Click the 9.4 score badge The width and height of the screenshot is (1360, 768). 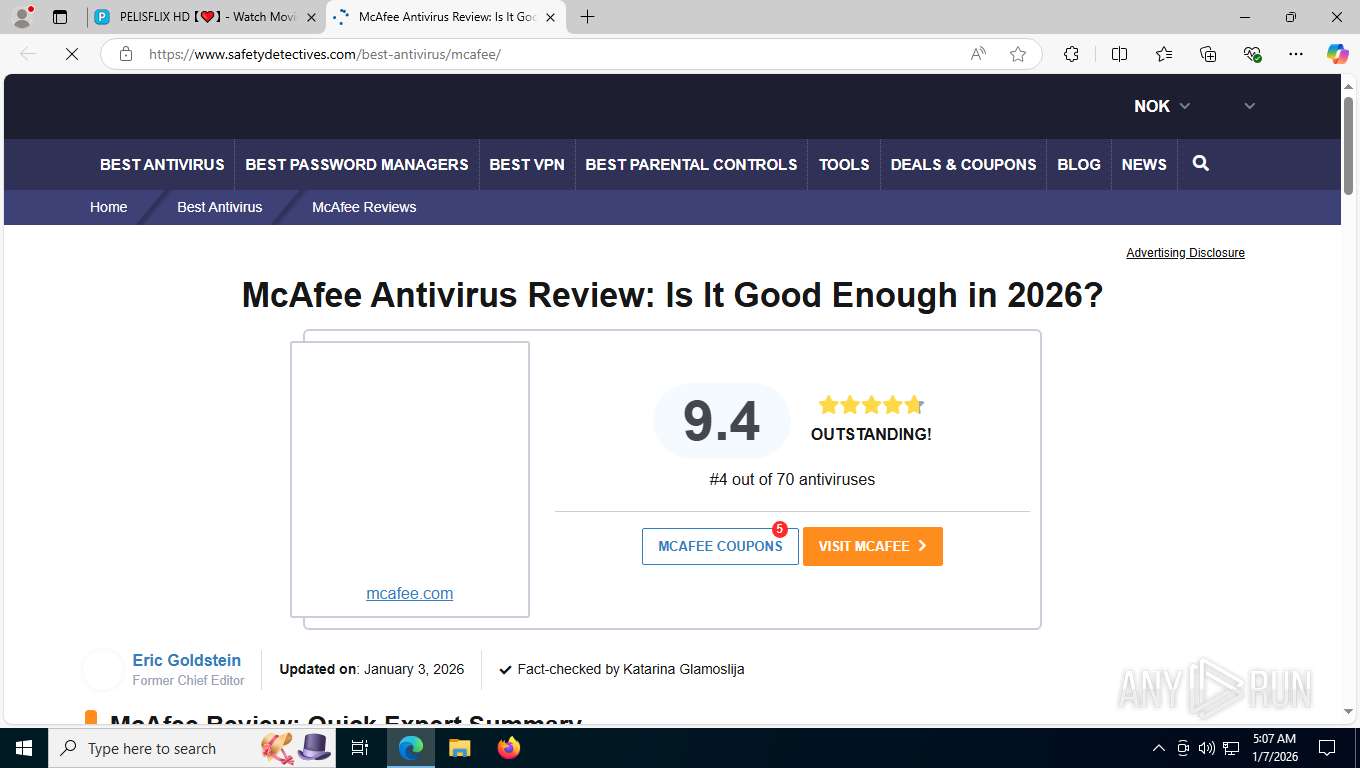722,420
